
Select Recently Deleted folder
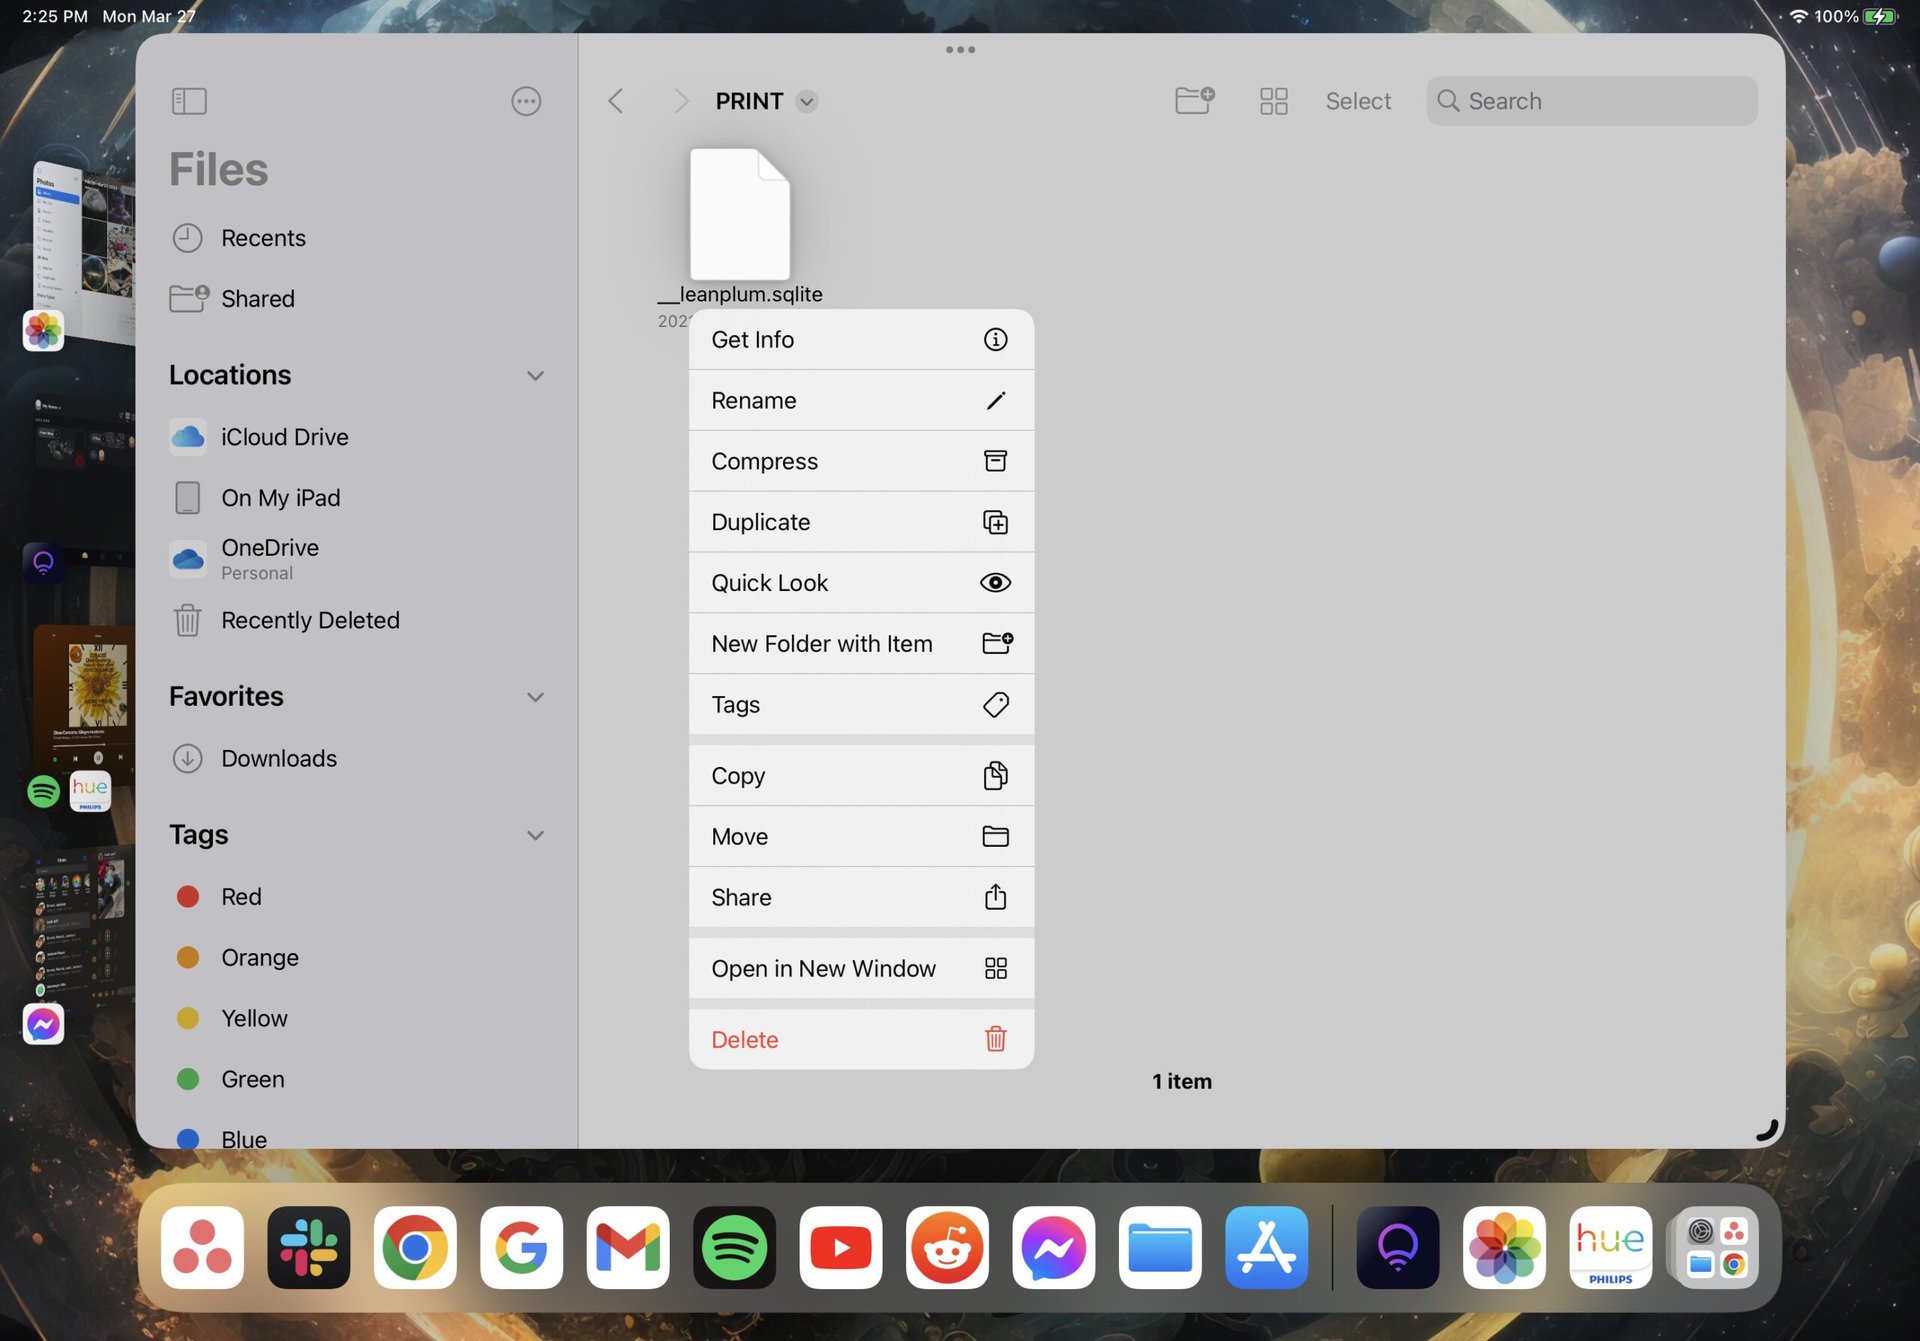311,620
